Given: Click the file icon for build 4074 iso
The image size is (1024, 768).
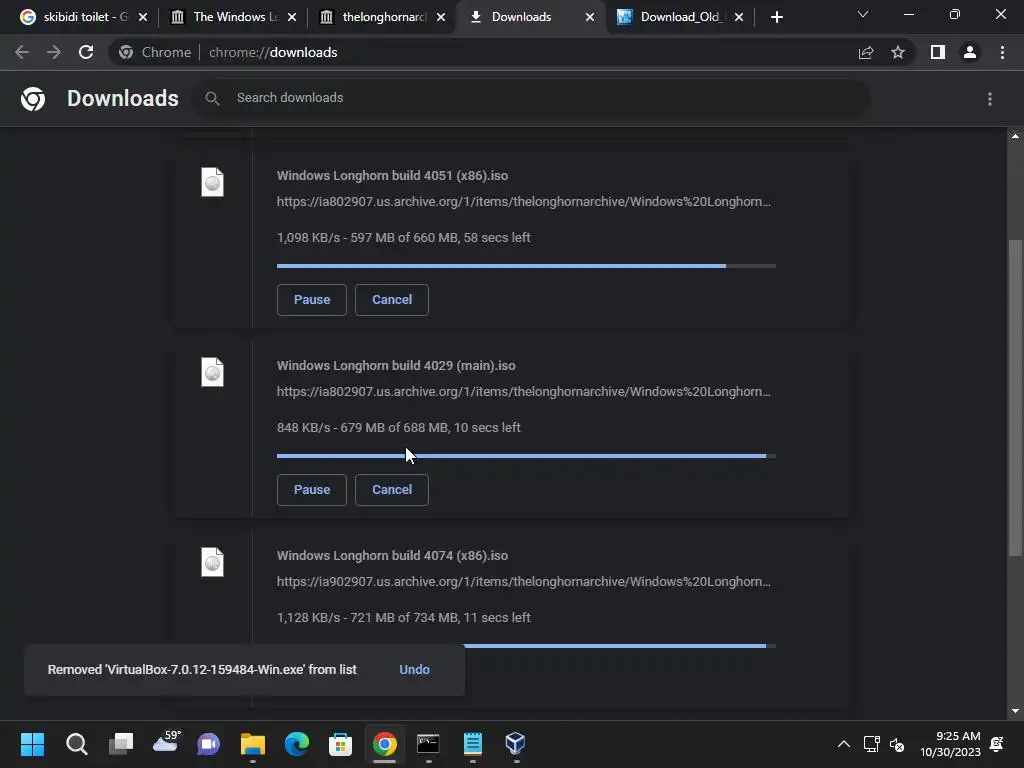Looking at the screenshot, I should [x=212, y=562].
